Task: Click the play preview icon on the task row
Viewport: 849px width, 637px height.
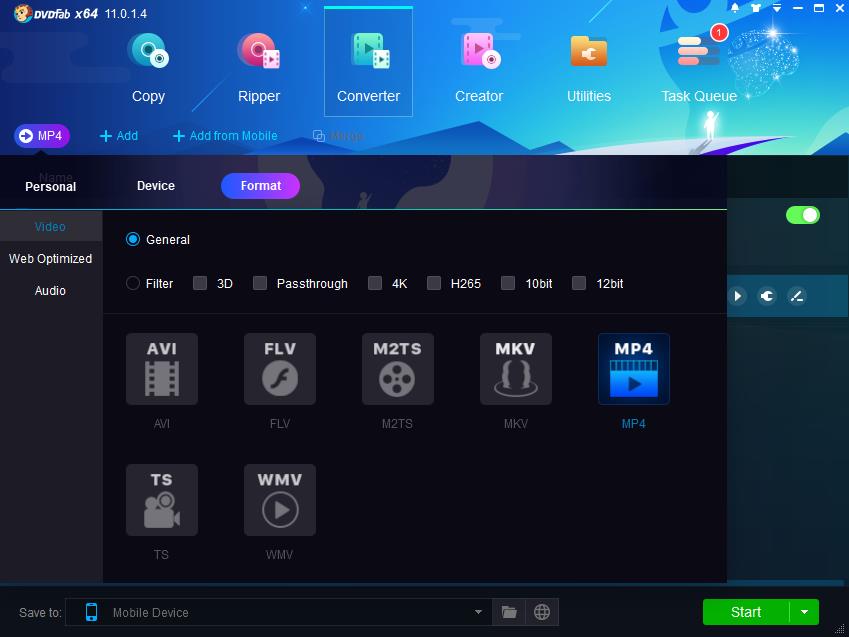Action: click(x=737, y=296)
